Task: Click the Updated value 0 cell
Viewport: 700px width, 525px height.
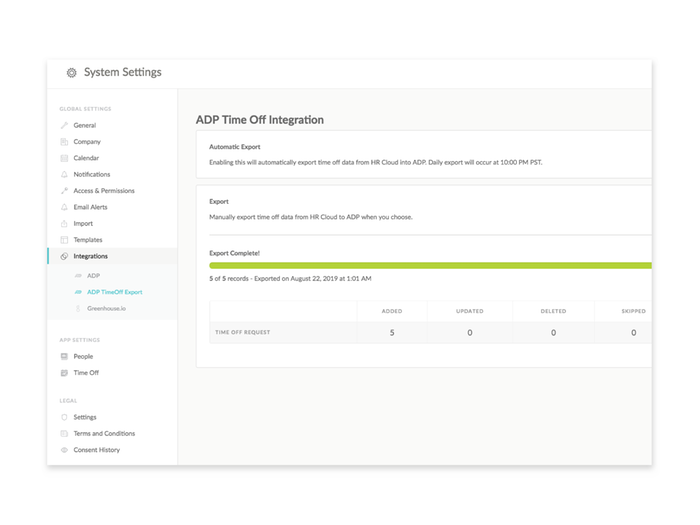Action: [x=470, y=333]
